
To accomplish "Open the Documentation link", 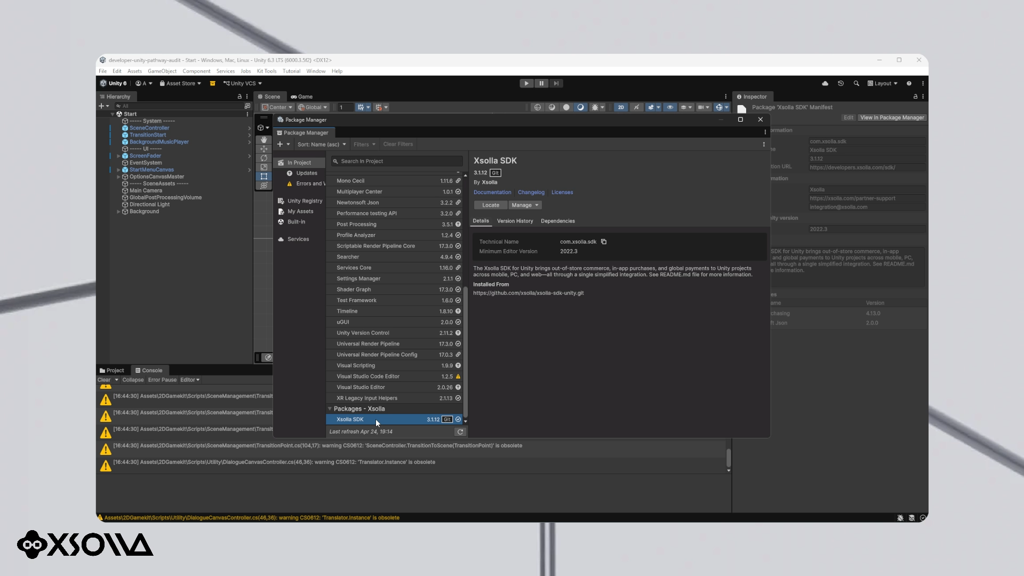I will [x=492, y=193].
